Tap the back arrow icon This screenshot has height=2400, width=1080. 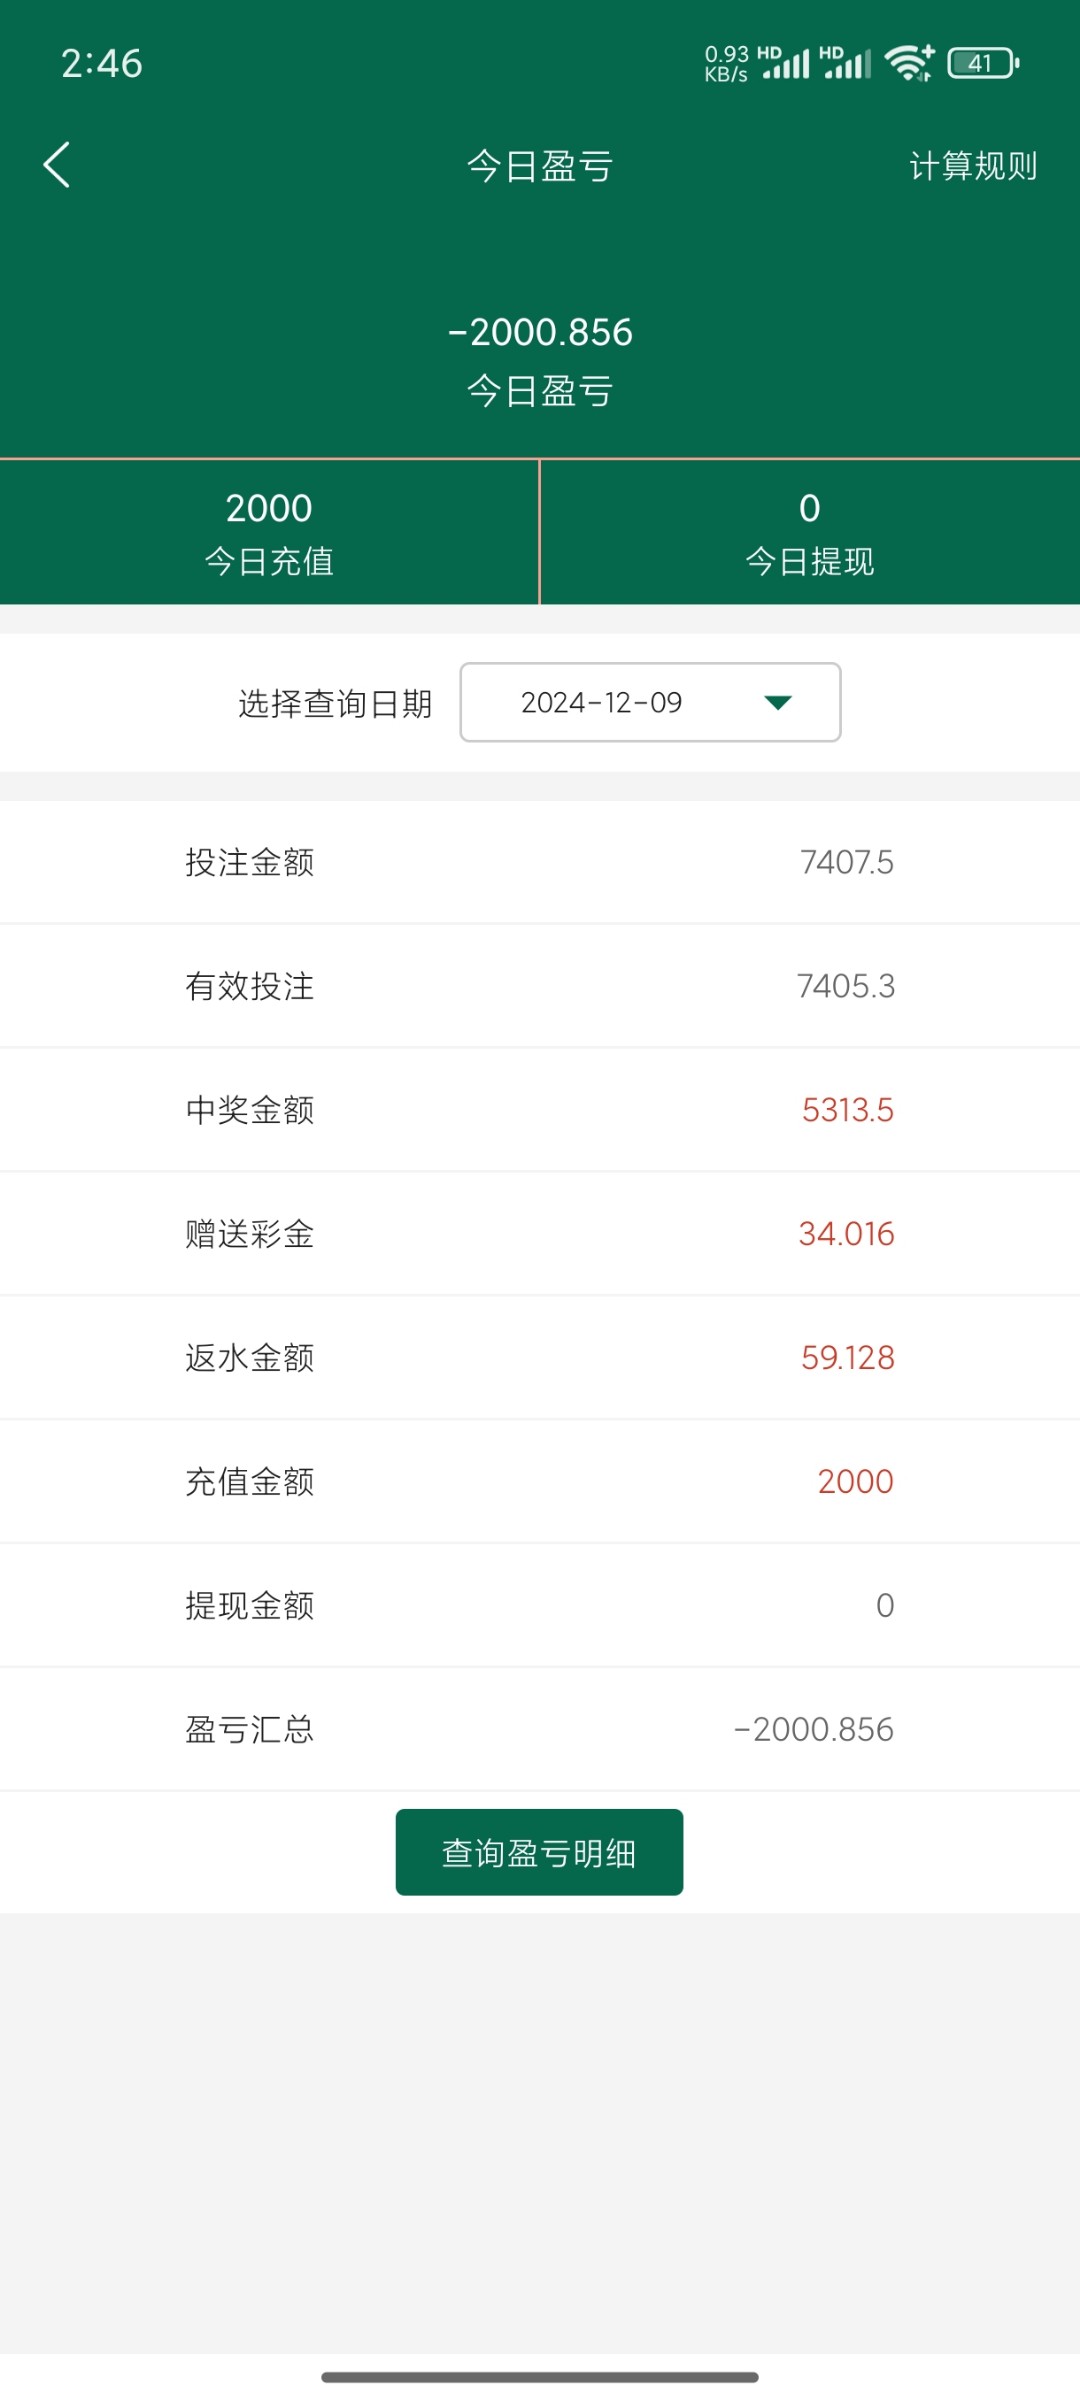[57, 165]
